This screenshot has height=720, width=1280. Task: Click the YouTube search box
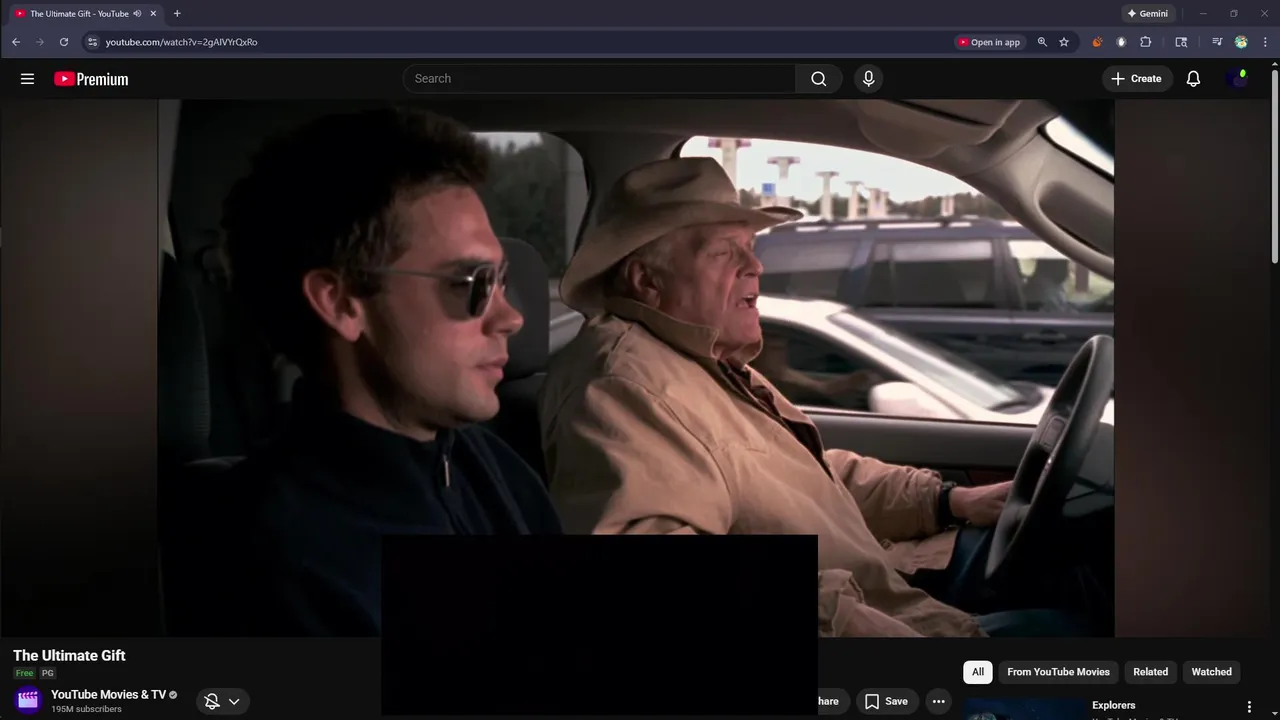600,79
